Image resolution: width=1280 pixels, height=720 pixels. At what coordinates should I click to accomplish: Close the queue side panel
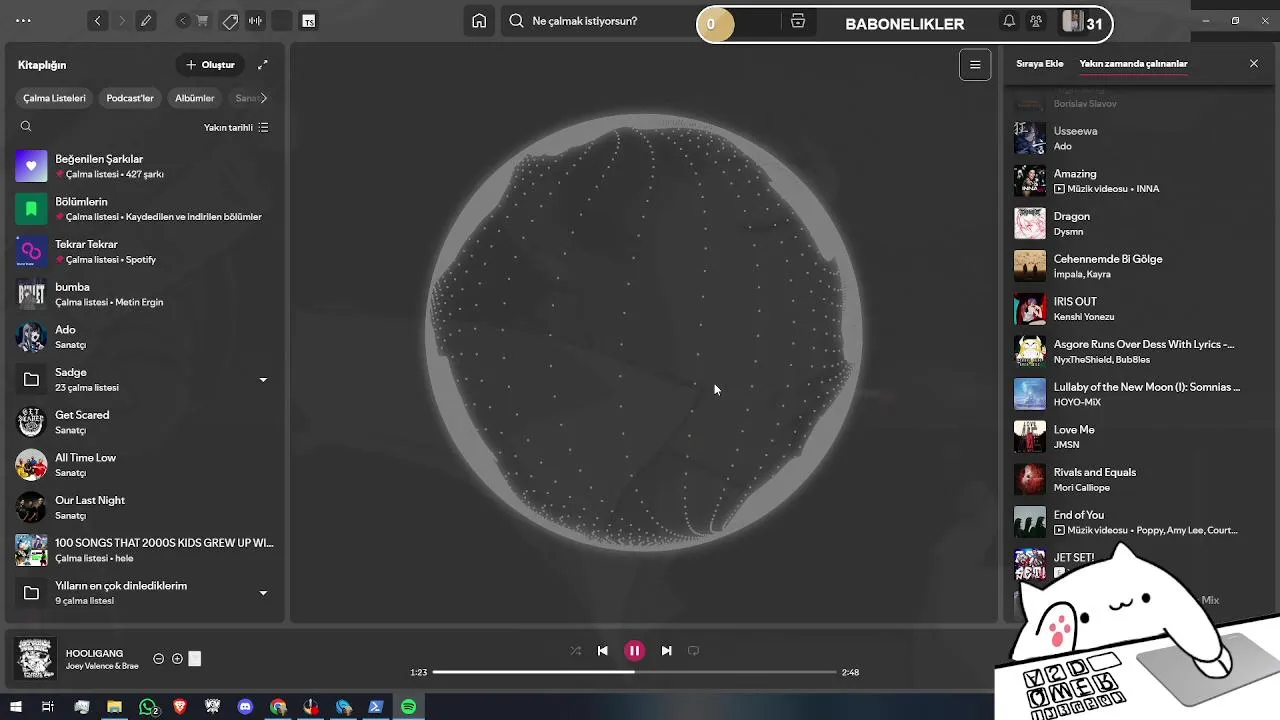(x=1254, y=64)
